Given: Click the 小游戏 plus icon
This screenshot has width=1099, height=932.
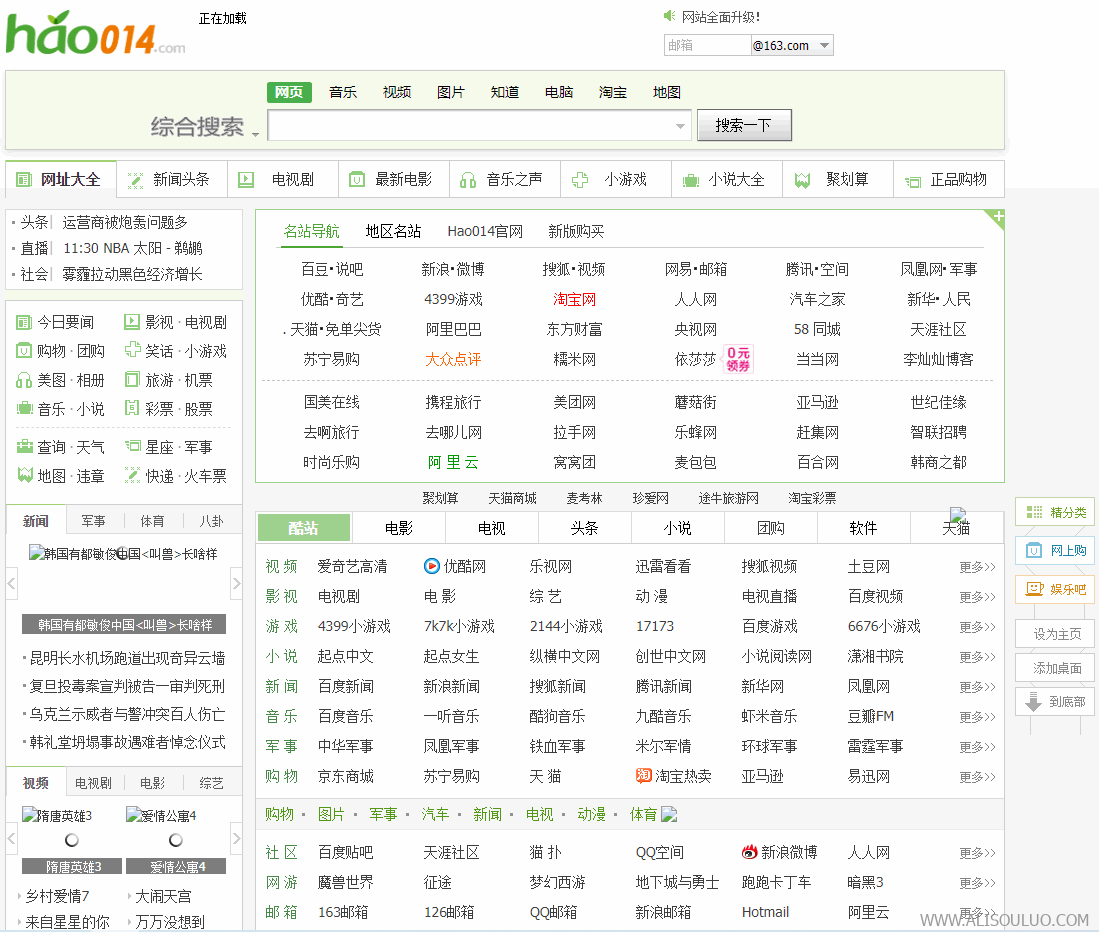Looking at the screenshot, I should coord(580,180).
